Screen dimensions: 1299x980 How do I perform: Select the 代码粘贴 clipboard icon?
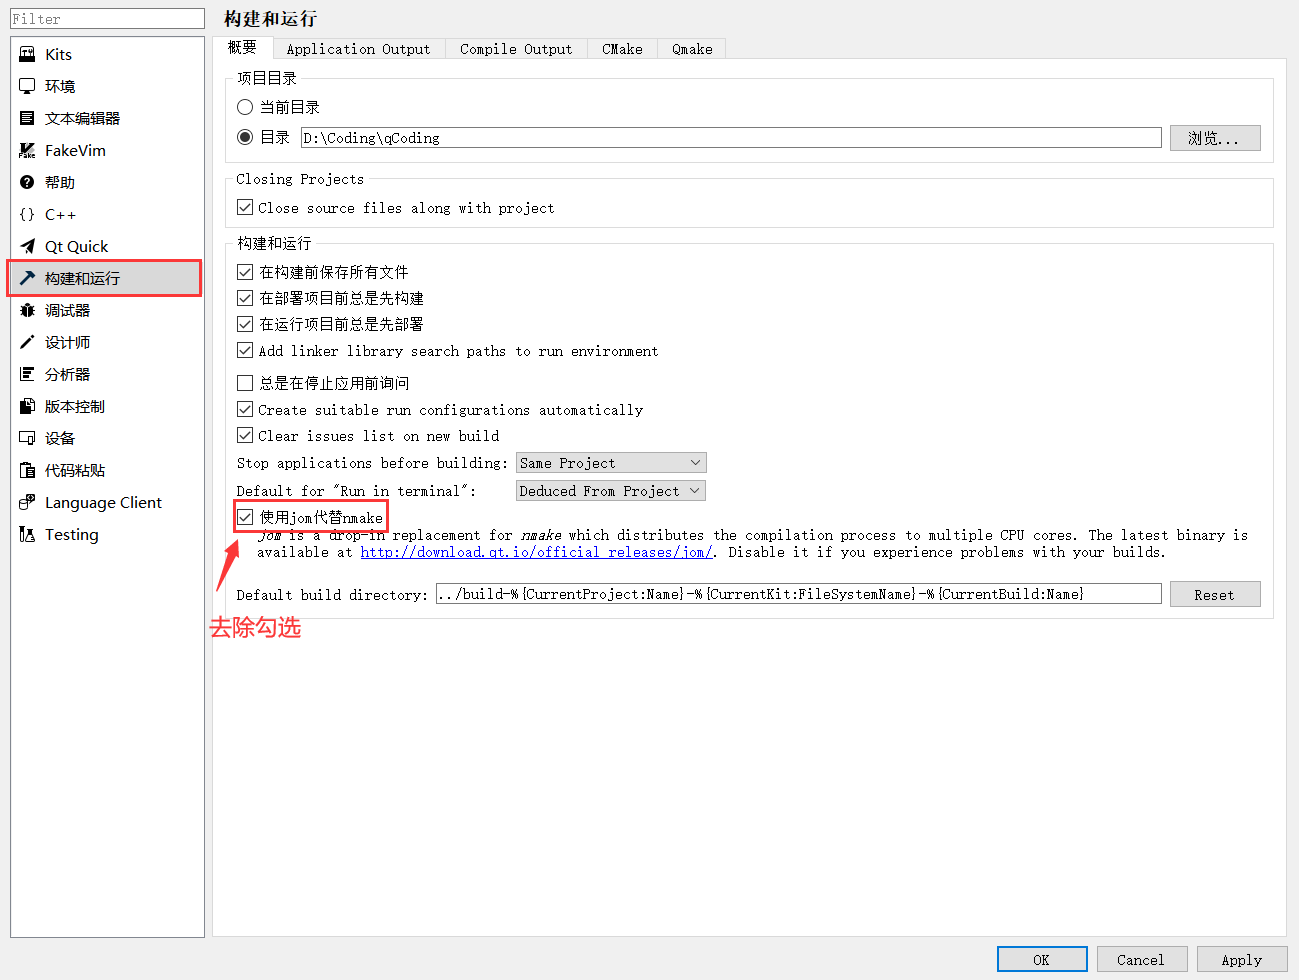tap(27, 470)
